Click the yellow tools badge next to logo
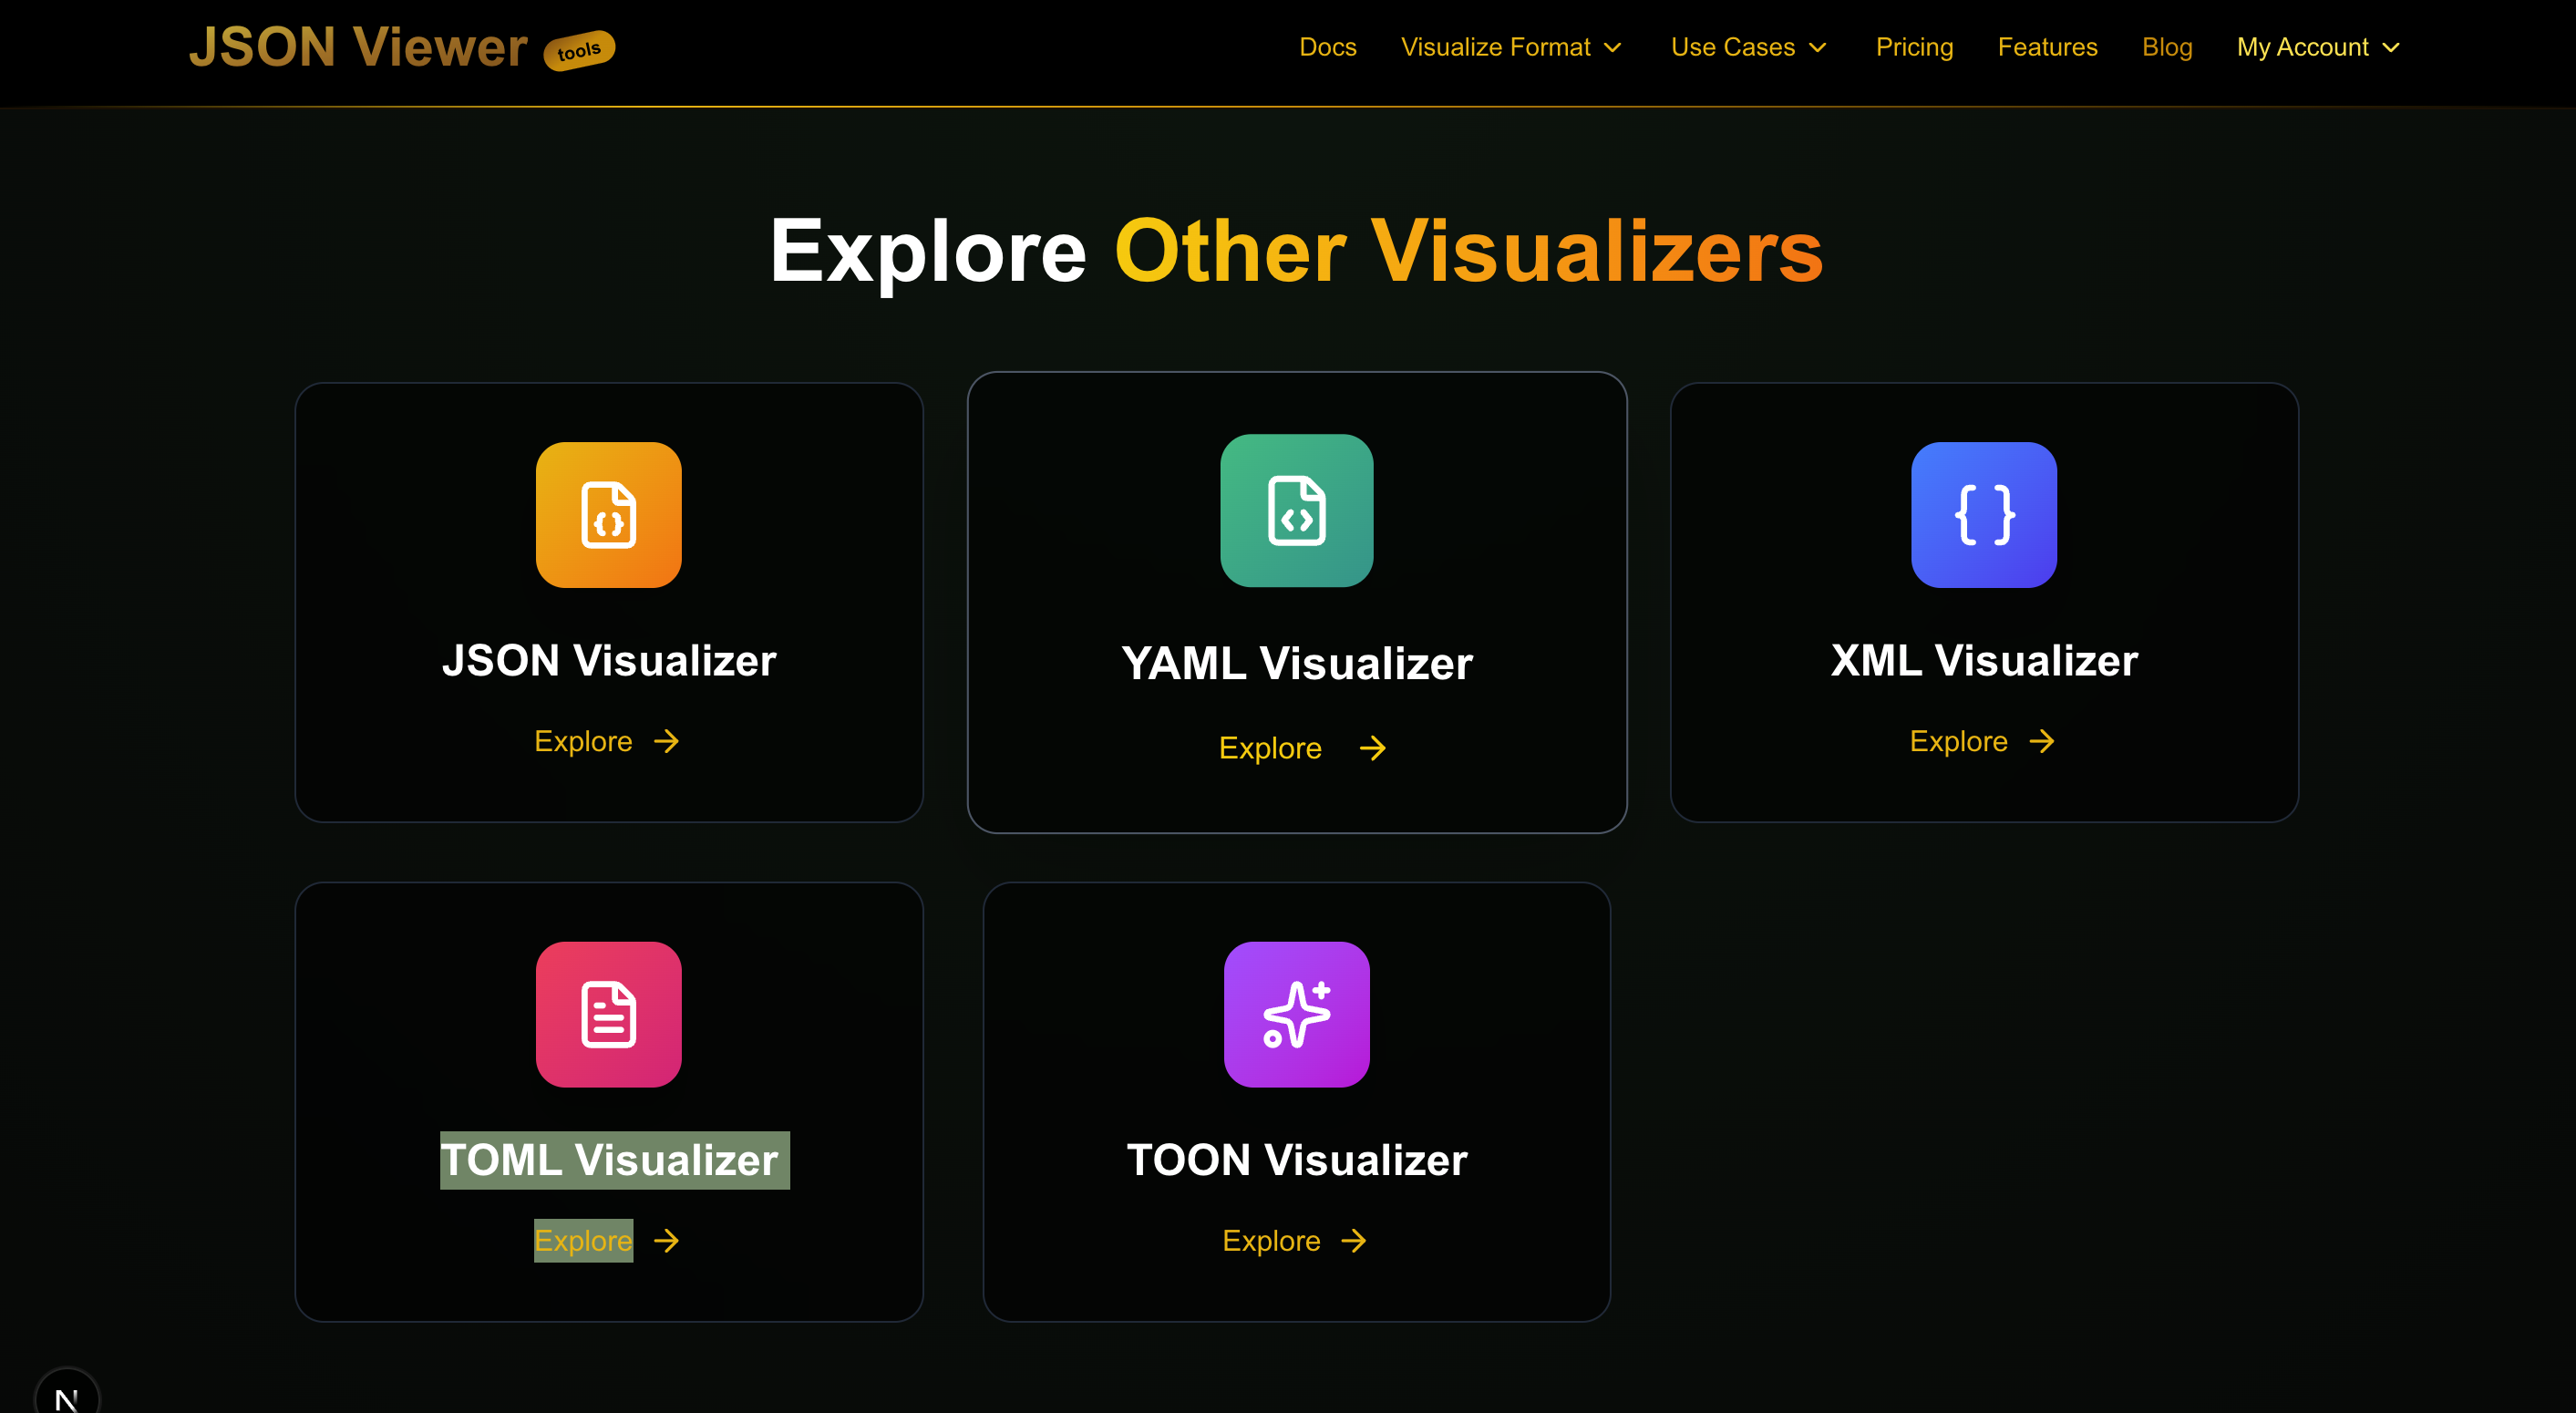This screenshot has height=1413, width=2576. [578, 49]
